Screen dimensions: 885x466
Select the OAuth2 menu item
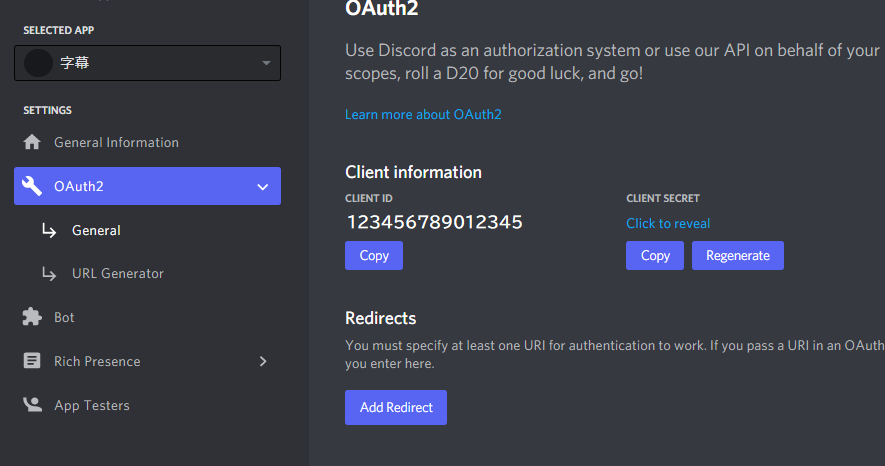click(147, 186)
